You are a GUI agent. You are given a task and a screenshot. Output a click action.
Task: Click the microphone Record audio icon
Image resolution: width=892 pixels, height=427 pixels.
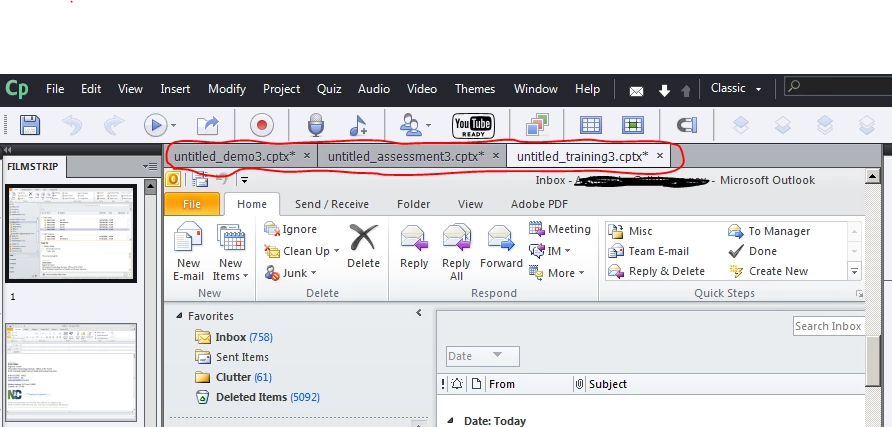316,125
